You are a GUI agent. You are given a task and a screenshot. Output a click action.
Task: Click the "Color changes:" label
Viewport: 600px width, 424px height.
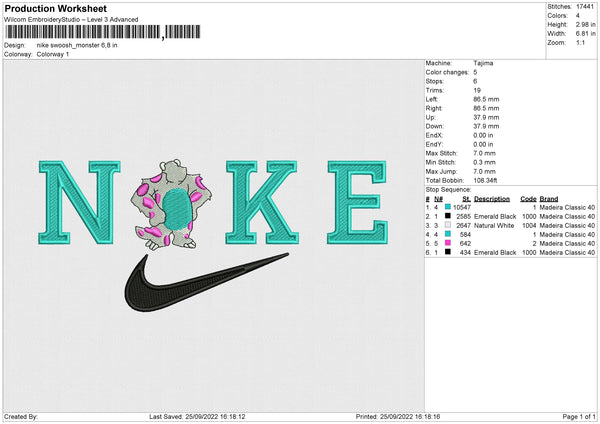447,72
